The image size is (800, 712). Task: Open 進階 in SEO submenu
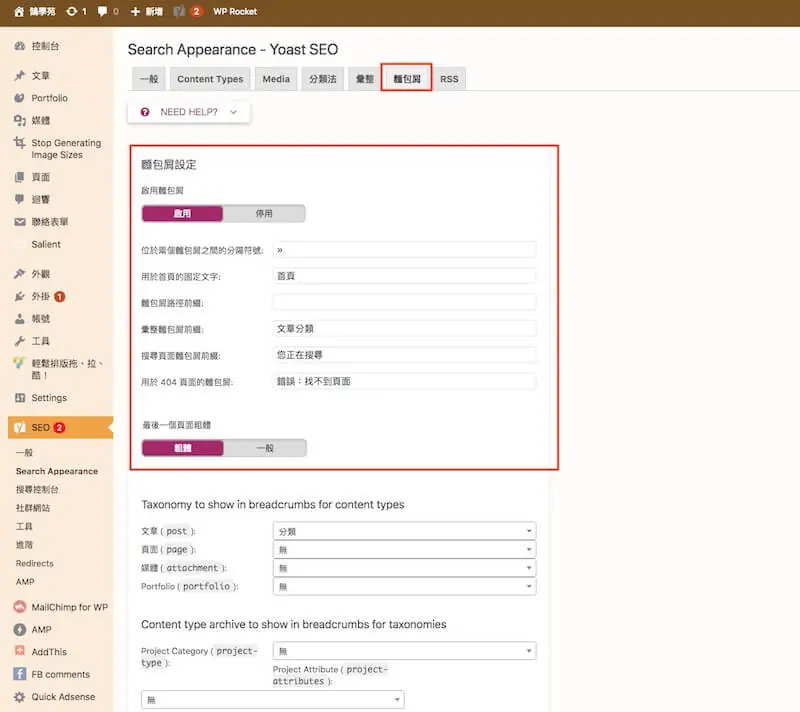[24, 545]
